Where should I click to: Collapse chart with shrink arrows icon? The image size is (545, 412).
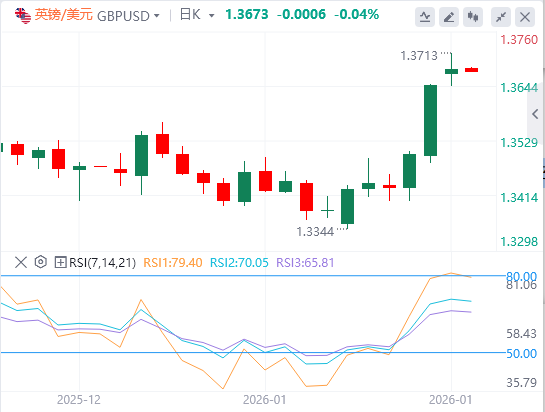point(501,17)
